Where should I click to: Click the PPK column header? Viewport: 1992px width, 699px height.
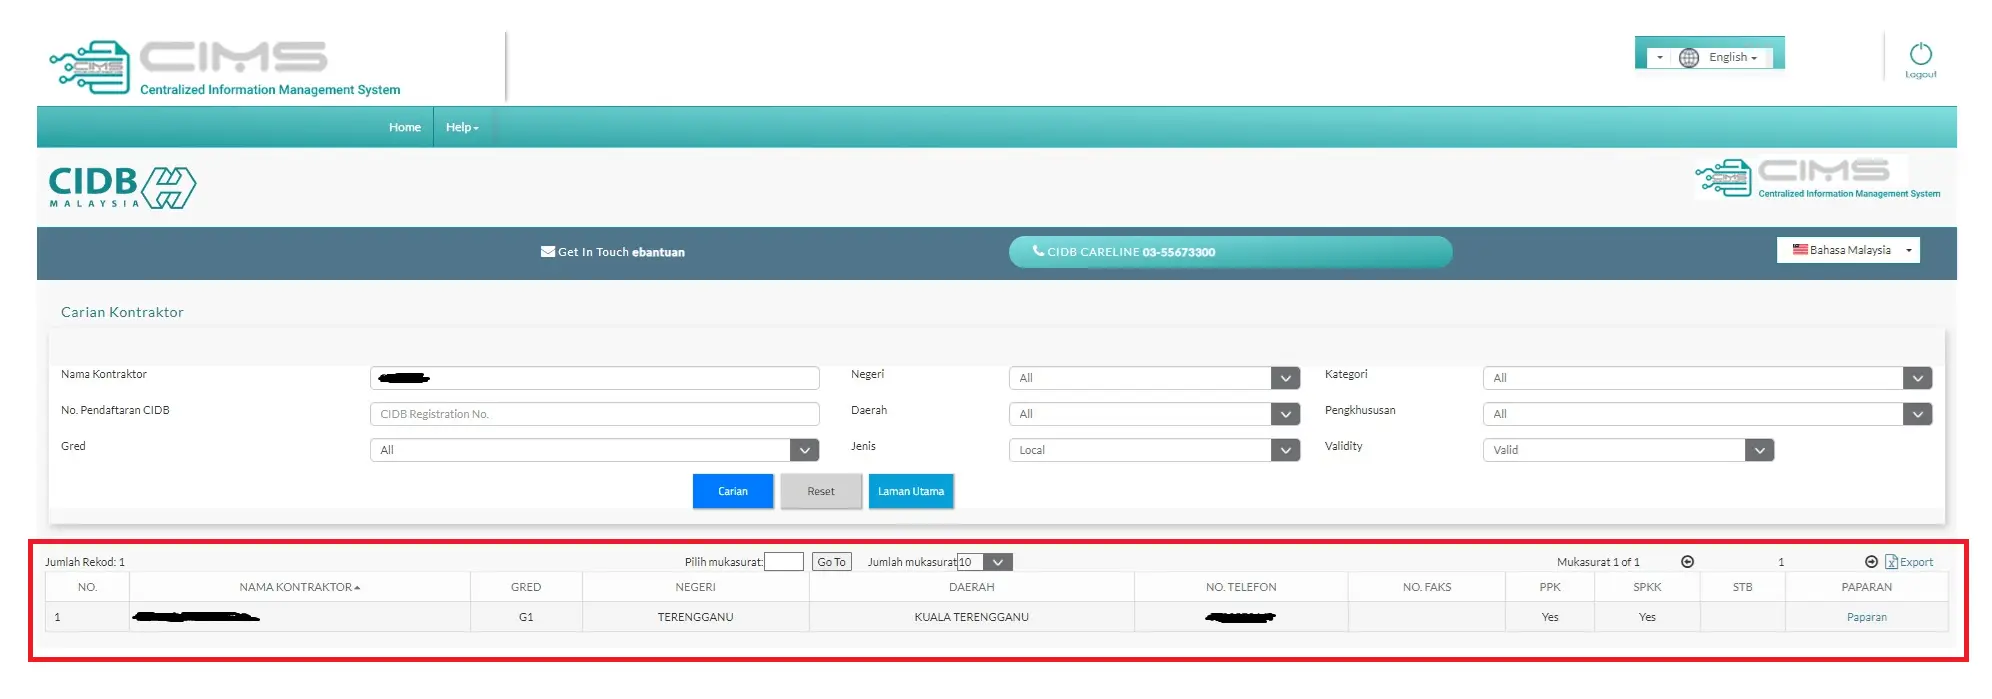click(x=1549, y=587)
